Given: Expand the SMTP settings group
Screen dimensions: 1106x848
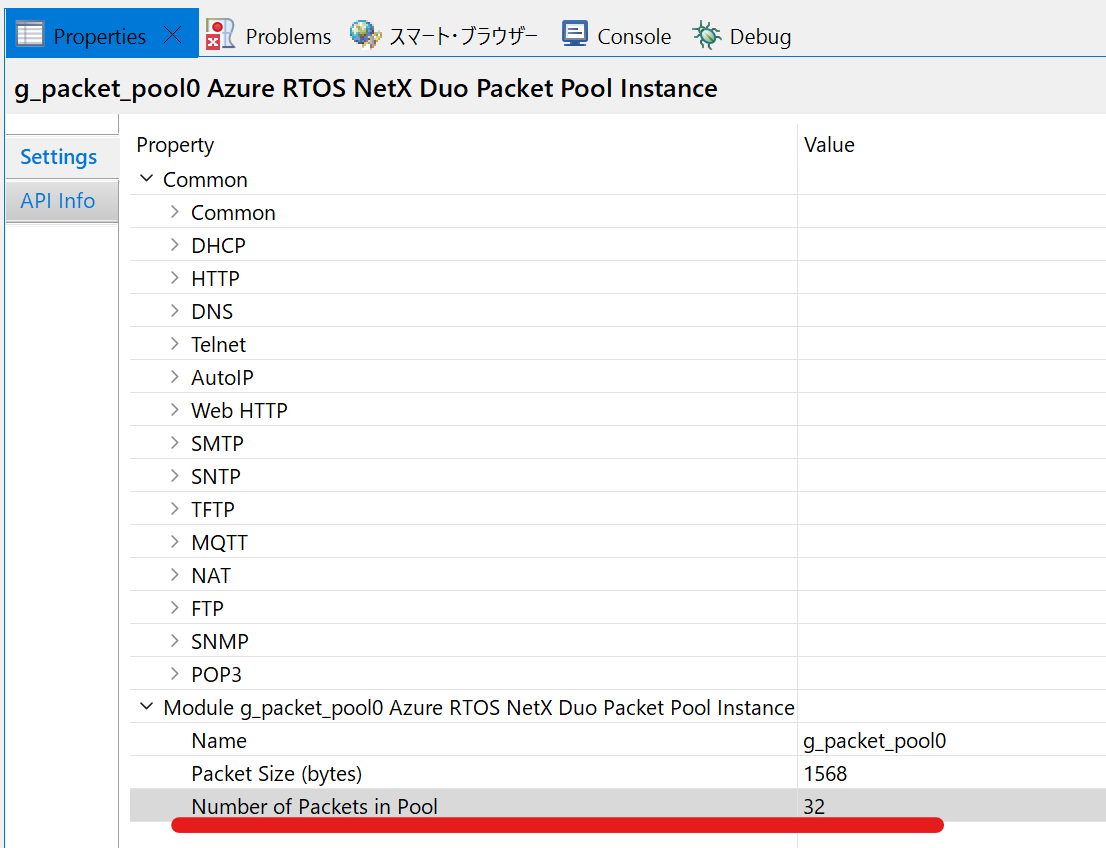Looking at the screenshot, I should click(174, 442).
